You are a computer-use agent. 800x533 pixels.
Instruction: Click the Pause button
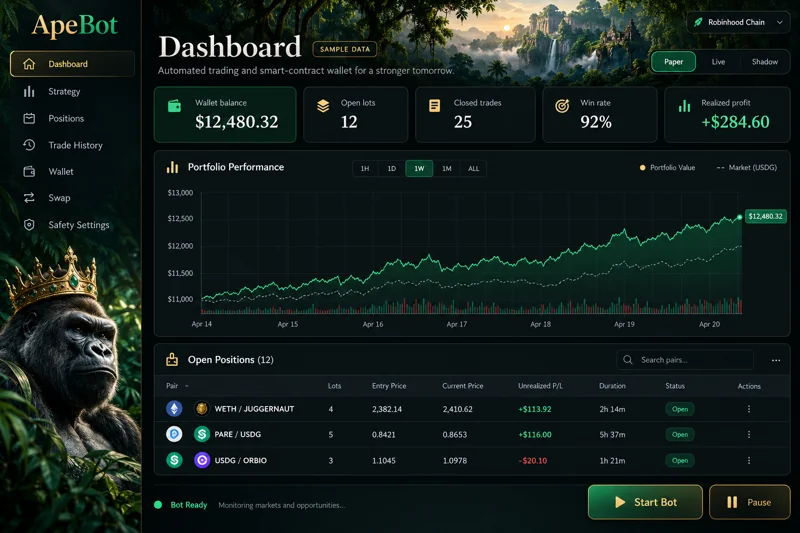(x=749, y=502)
